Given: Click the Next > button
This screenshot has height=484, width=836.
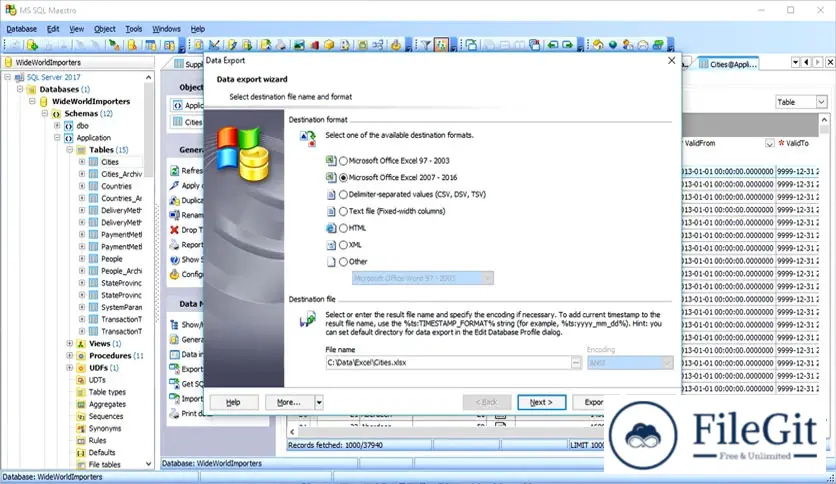Looking at the screenshot, I should [541, 402].
